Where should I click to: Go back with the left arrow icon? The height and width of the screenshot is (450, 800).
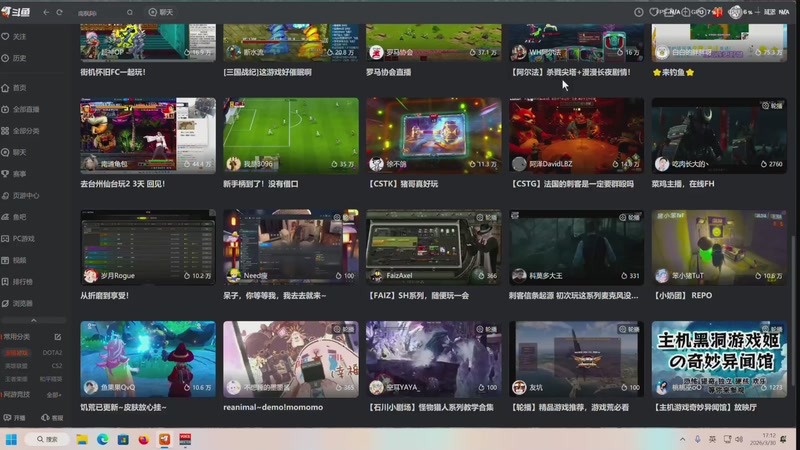46,12
